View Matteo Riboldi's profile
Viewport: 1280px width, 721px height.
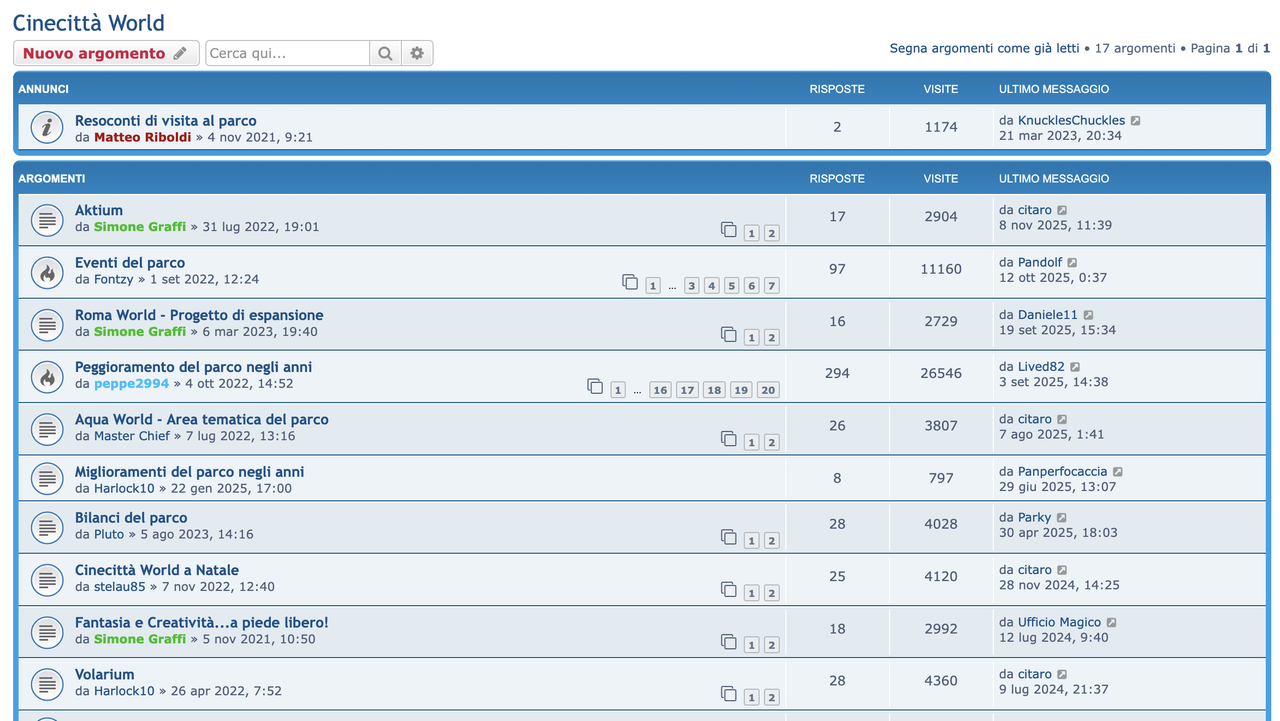tap(143, 137)
